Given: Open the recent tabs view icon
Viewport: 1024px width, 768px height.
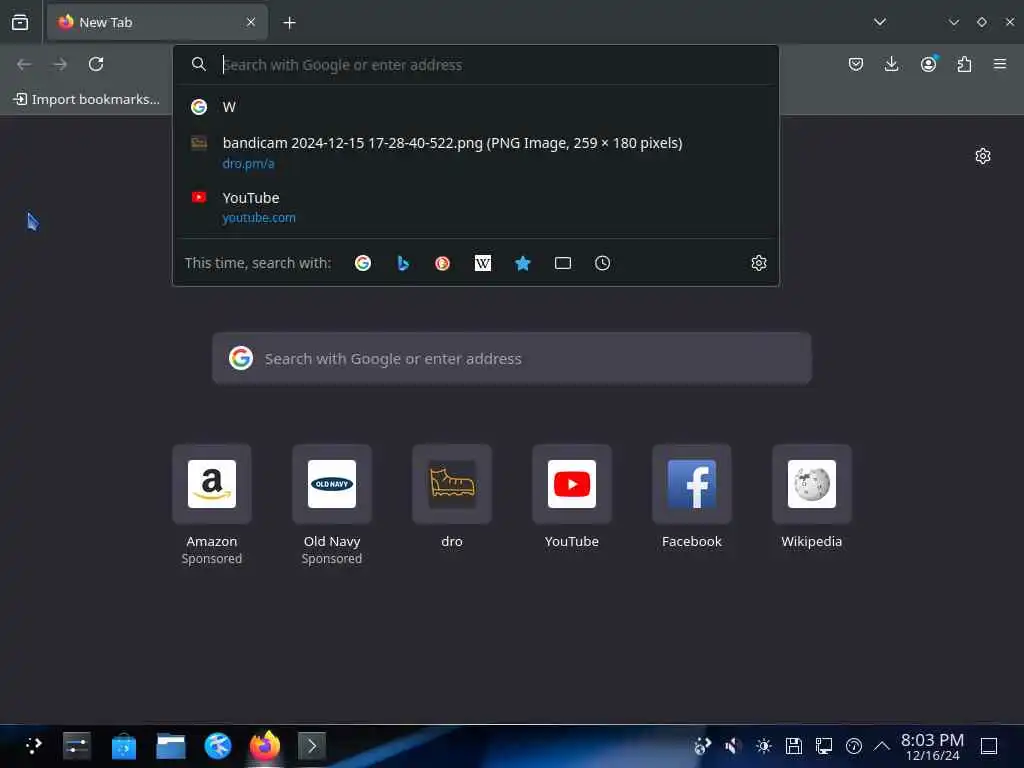Looking at the screenshot, I should click(x=20, y=22).
